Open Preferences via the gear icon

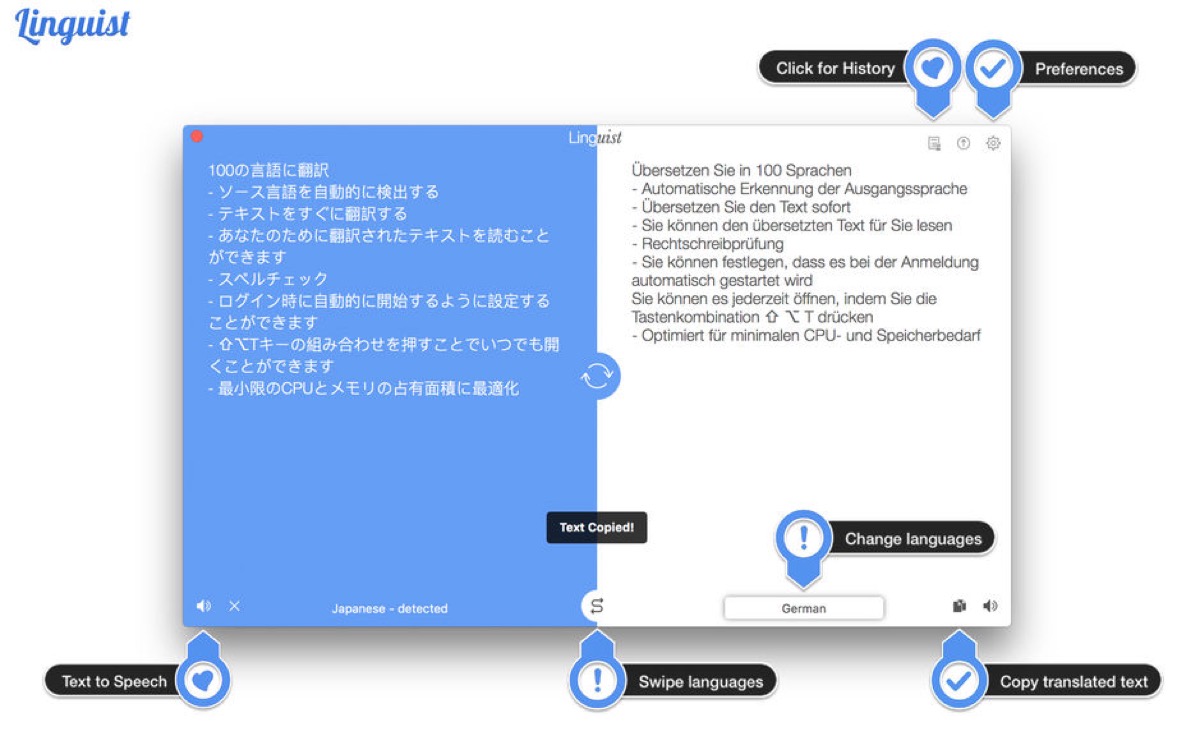point(991,143)
